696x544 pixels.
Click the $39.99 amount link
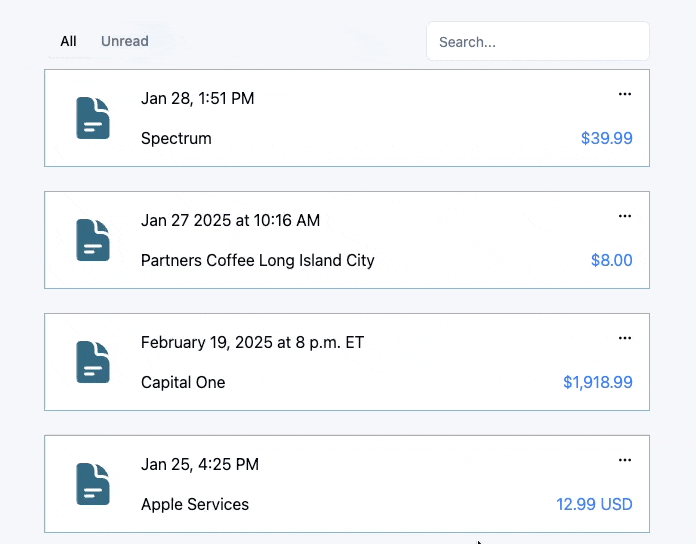point(606,138)
